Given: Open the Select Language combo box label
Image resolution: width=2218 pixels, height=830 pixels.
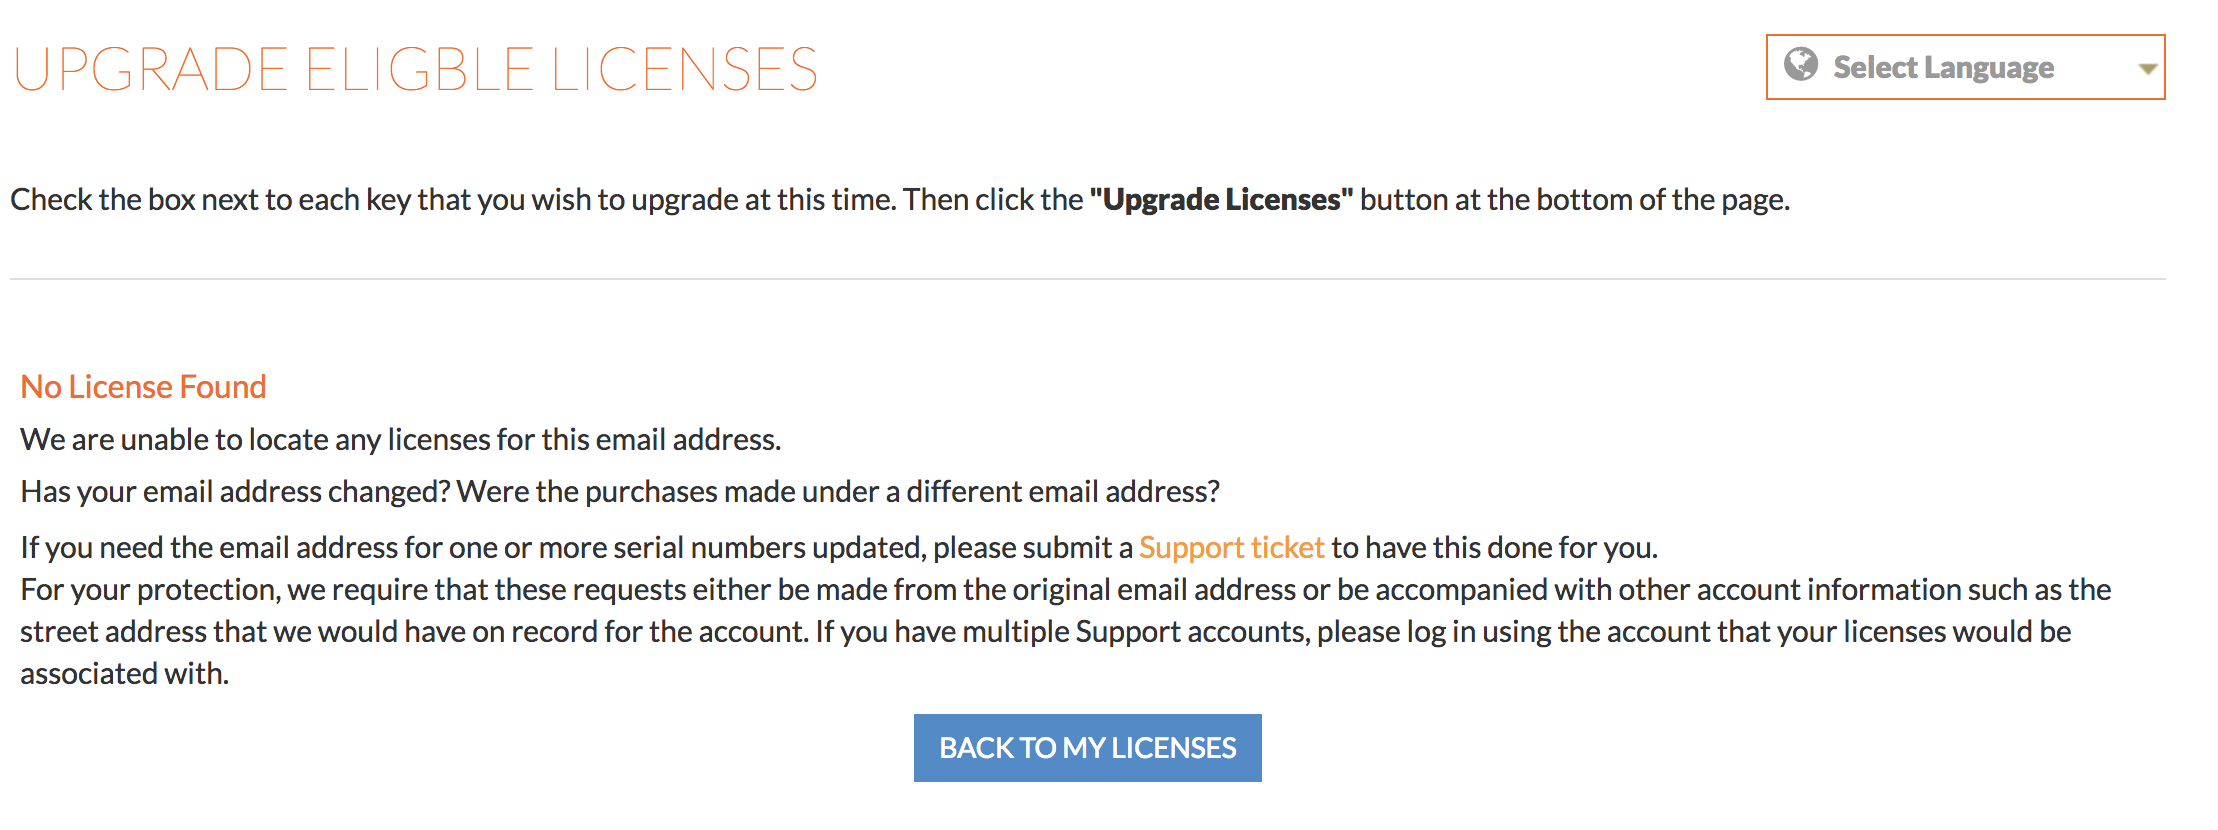Looking at the screenshot, I should tap(1943, 67).
